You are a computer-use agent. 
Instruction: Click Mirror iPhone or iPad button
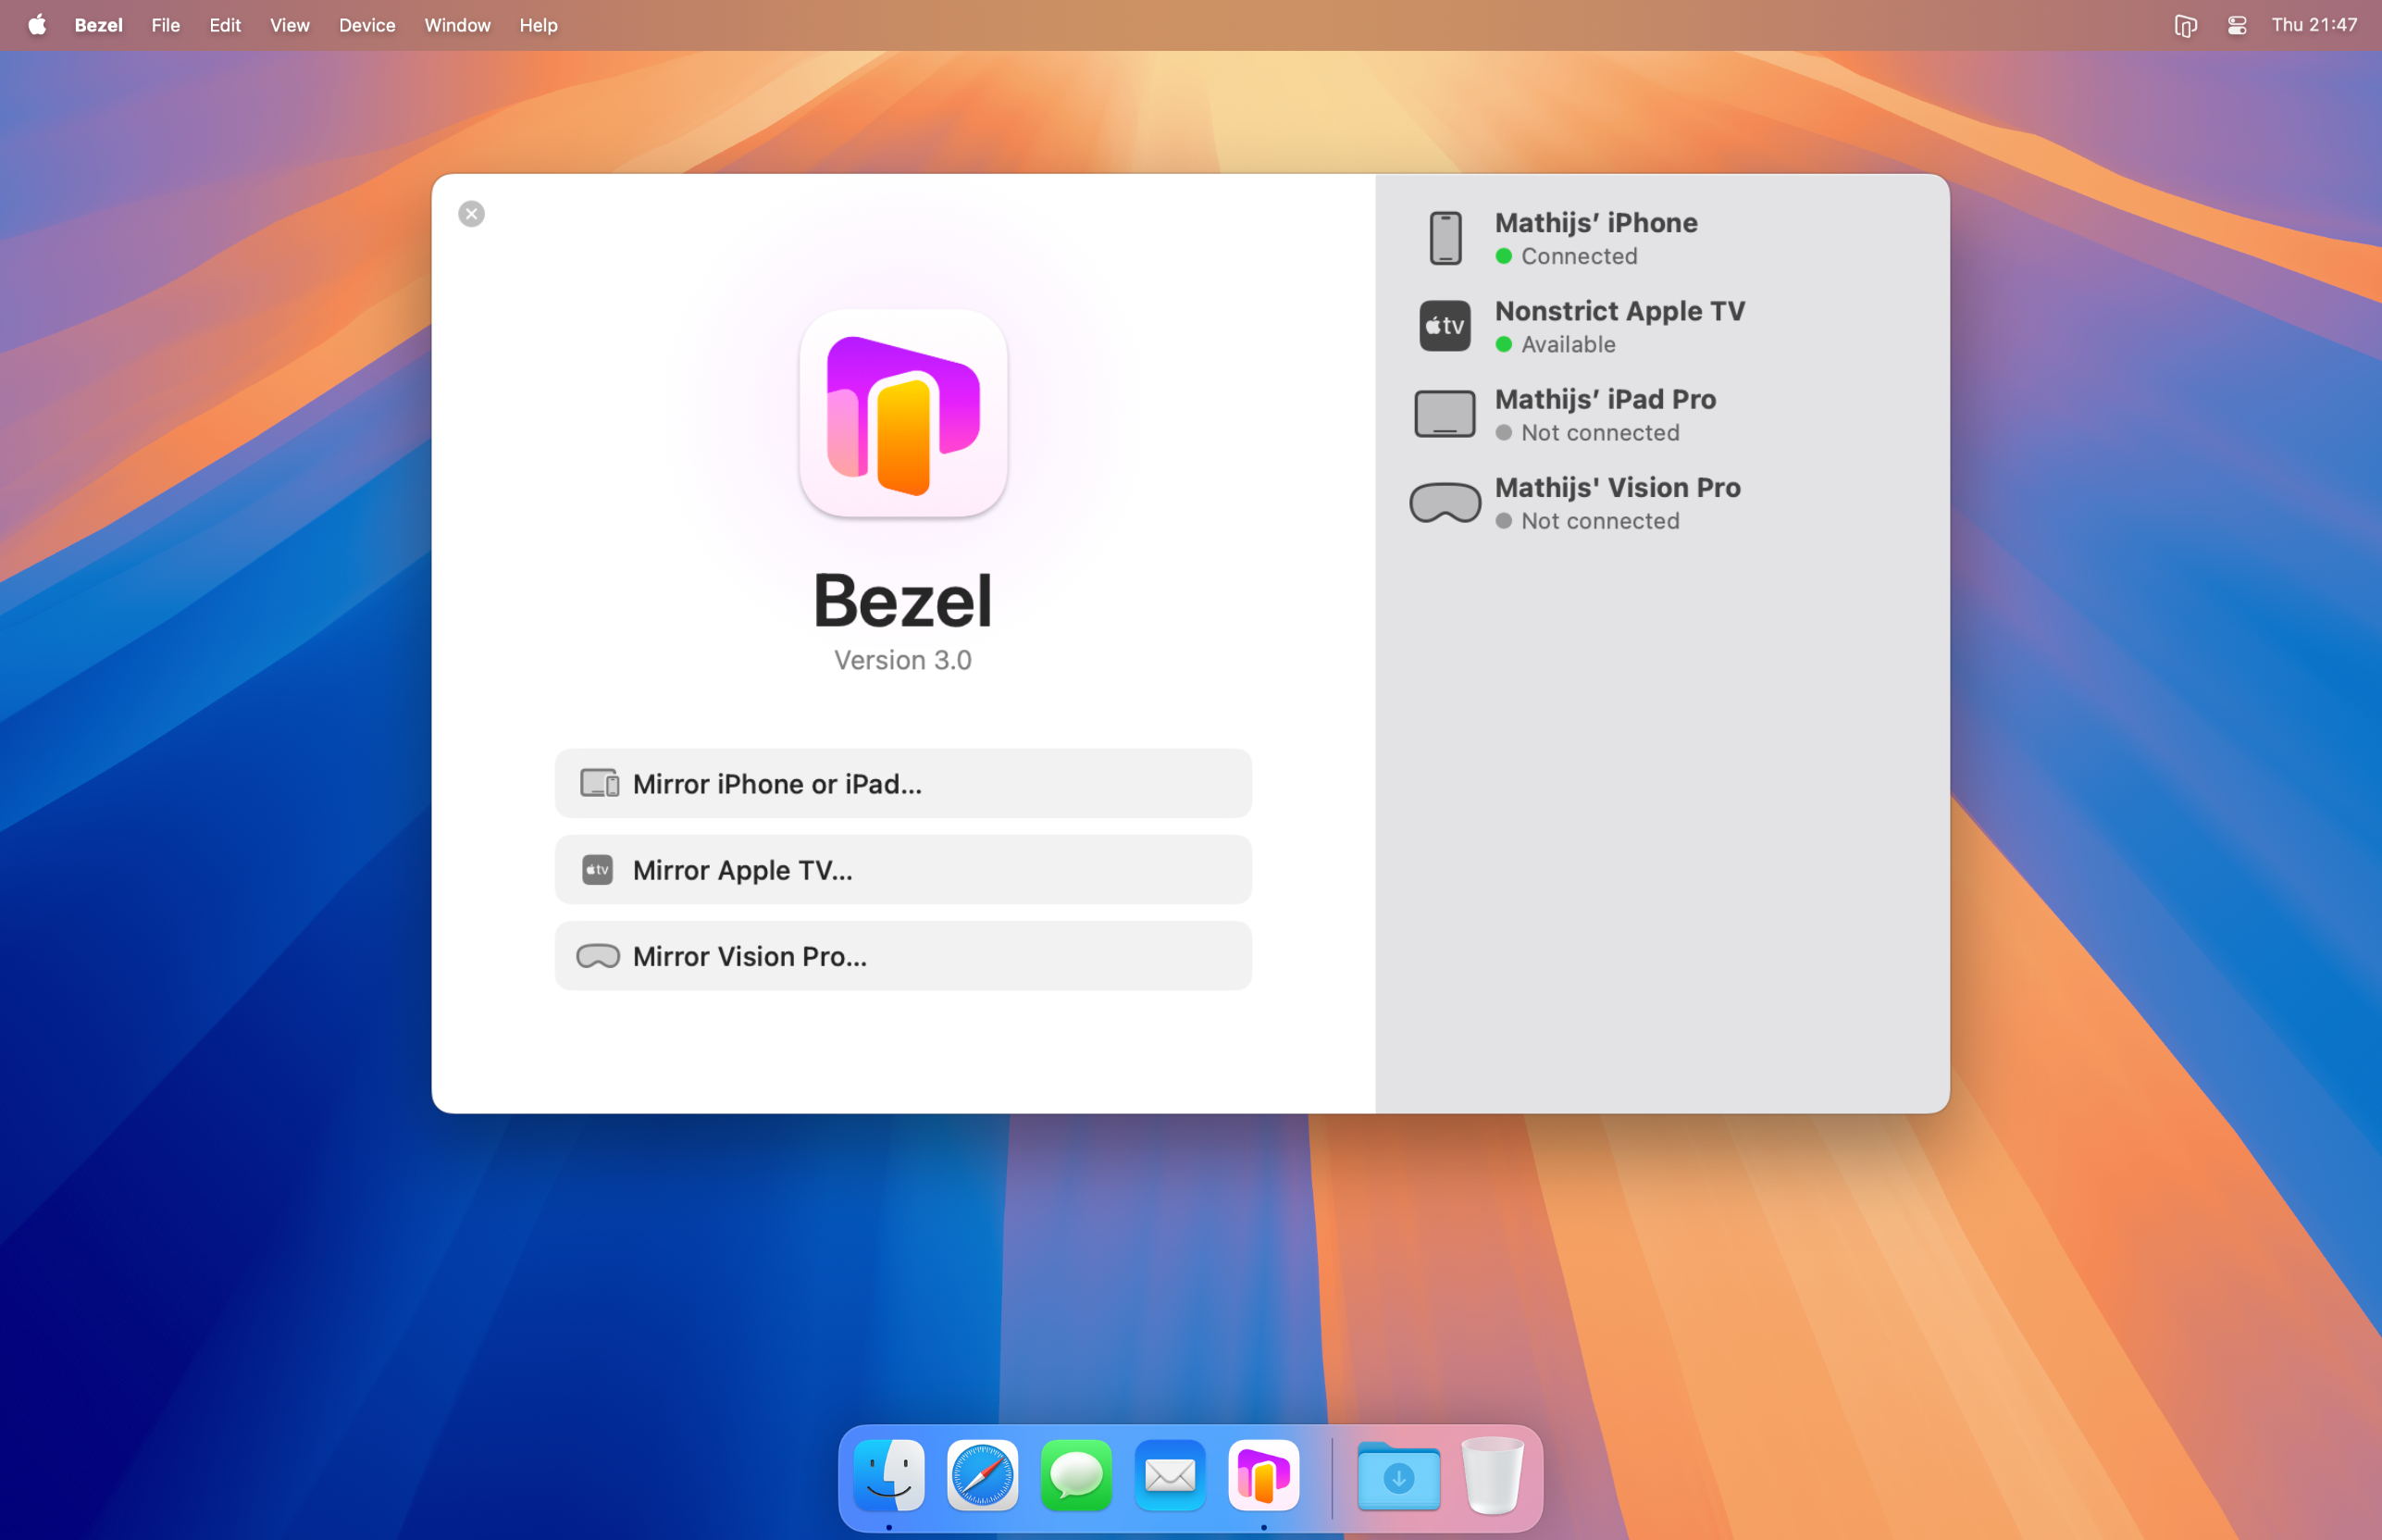tap(902, 783)
